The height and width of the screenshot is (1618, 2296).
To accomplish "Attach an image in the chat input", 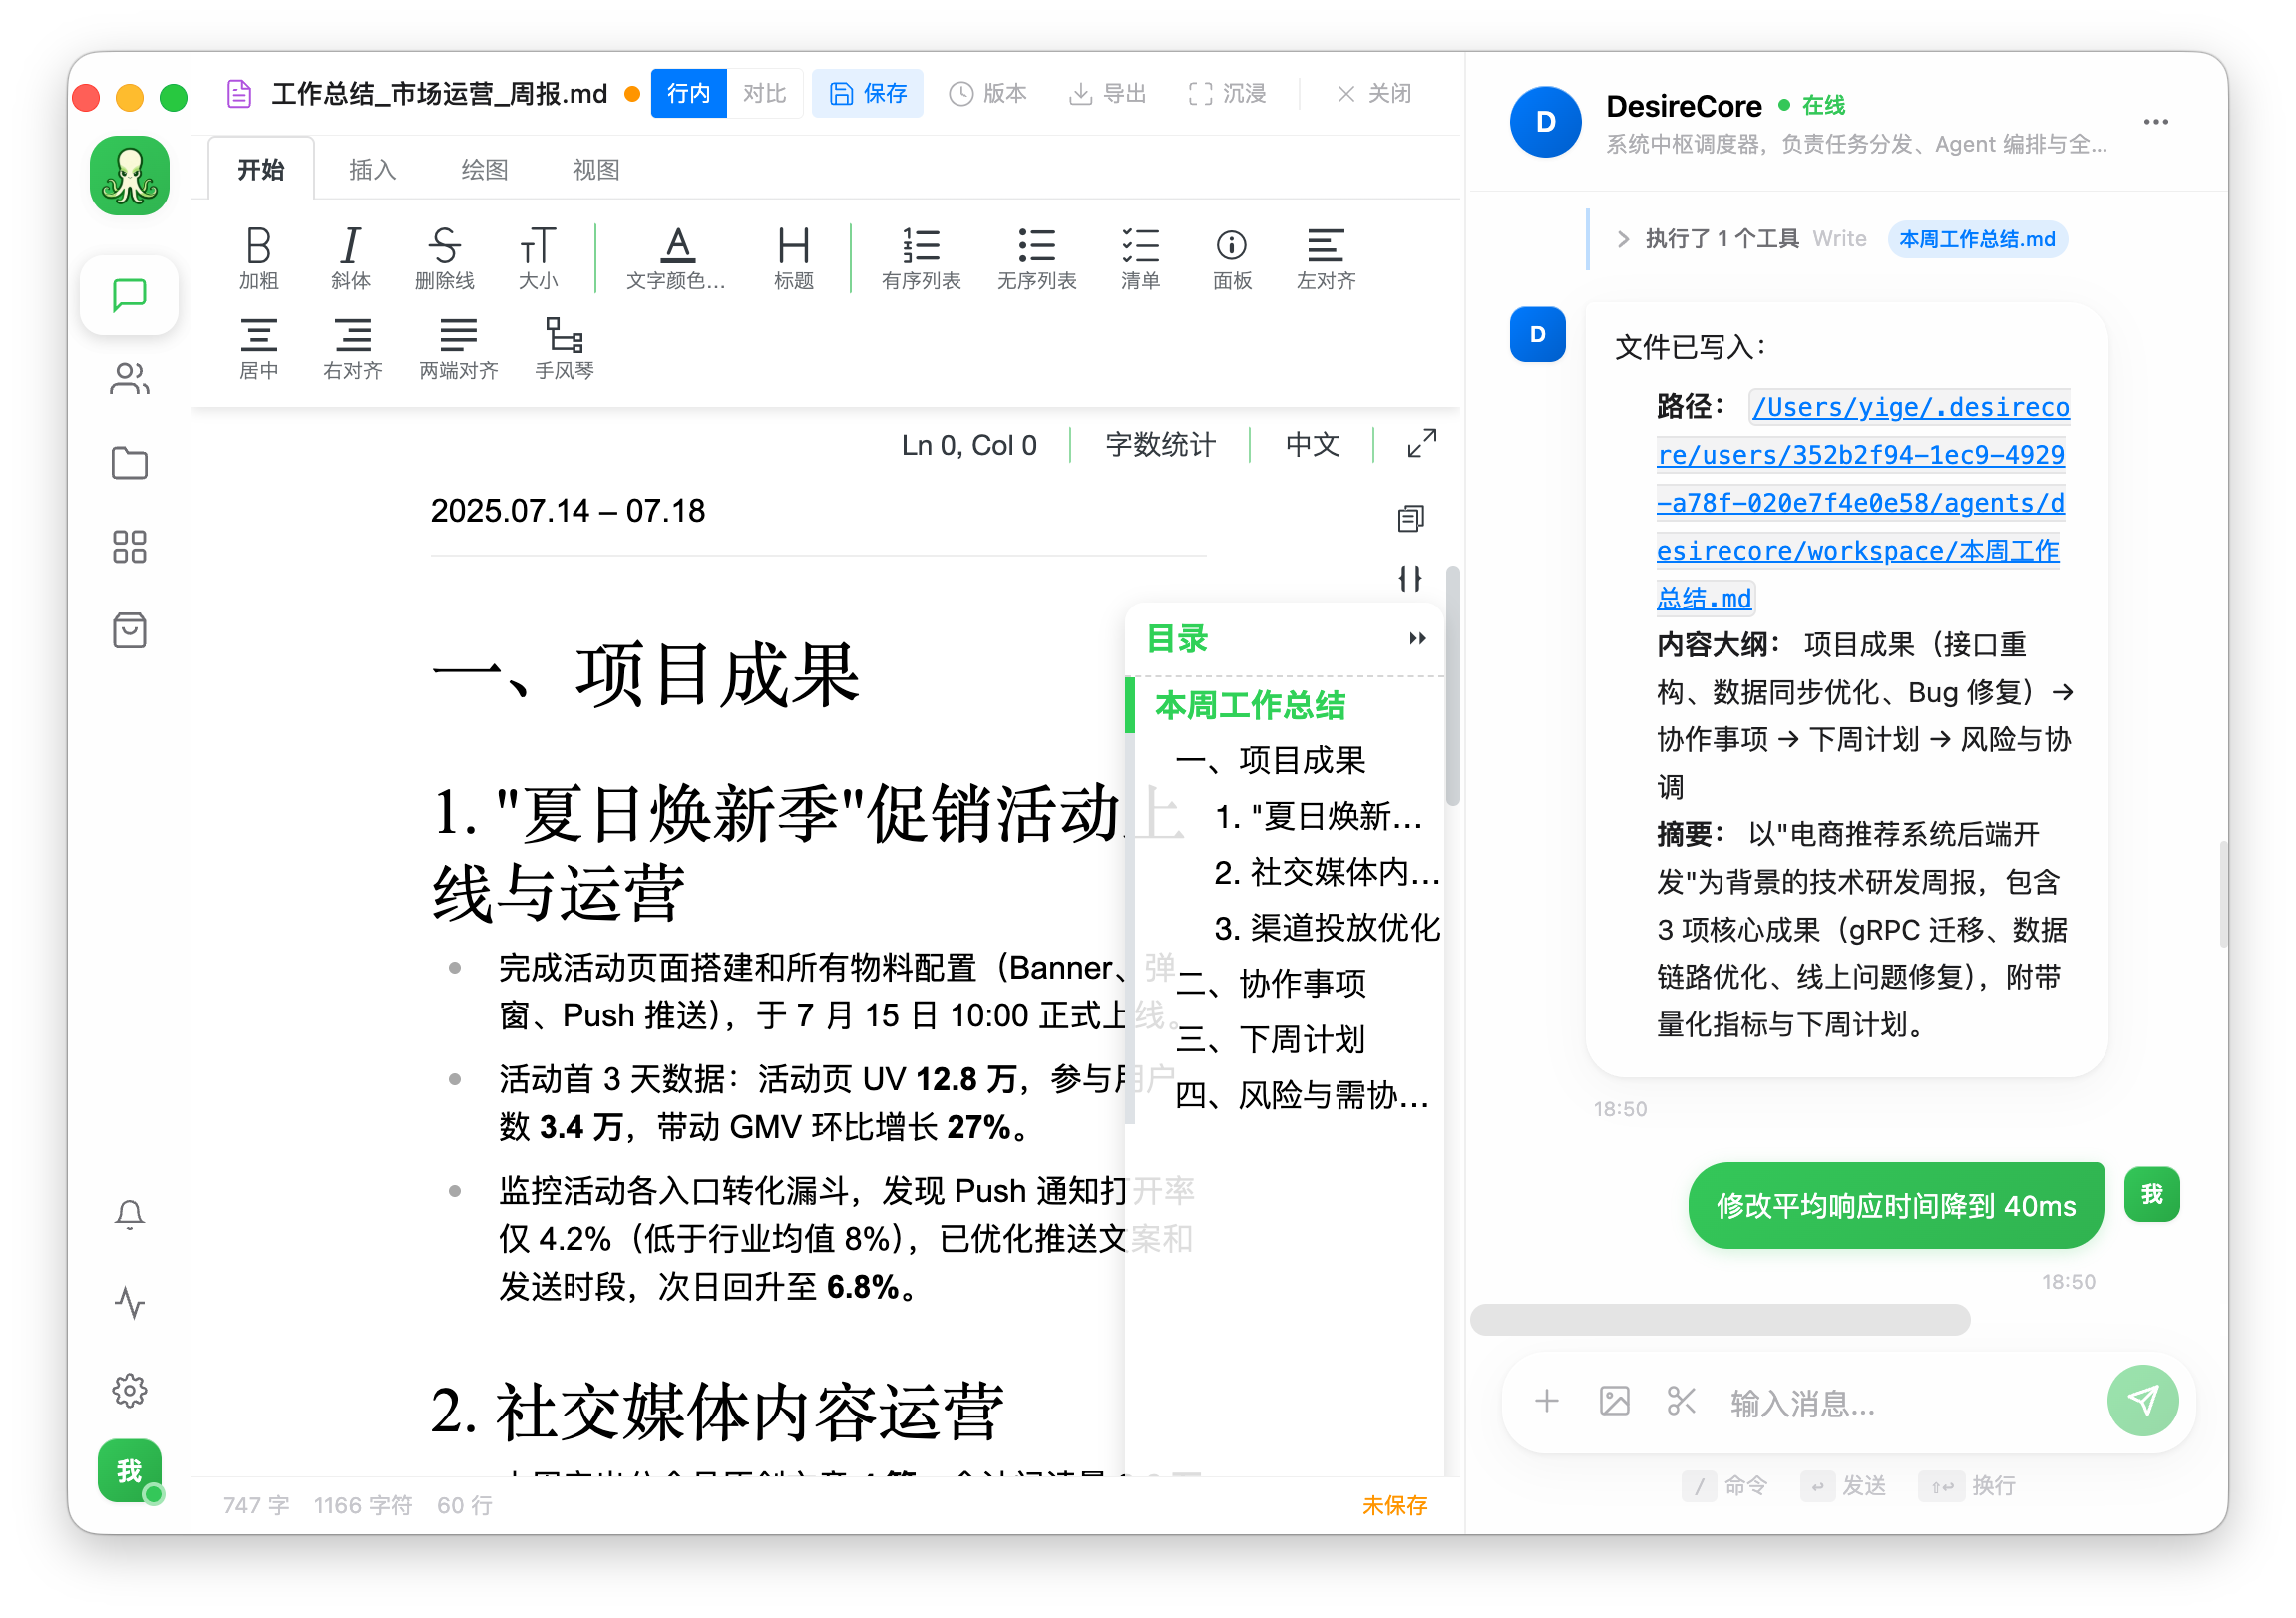I will [1613, 1400].
